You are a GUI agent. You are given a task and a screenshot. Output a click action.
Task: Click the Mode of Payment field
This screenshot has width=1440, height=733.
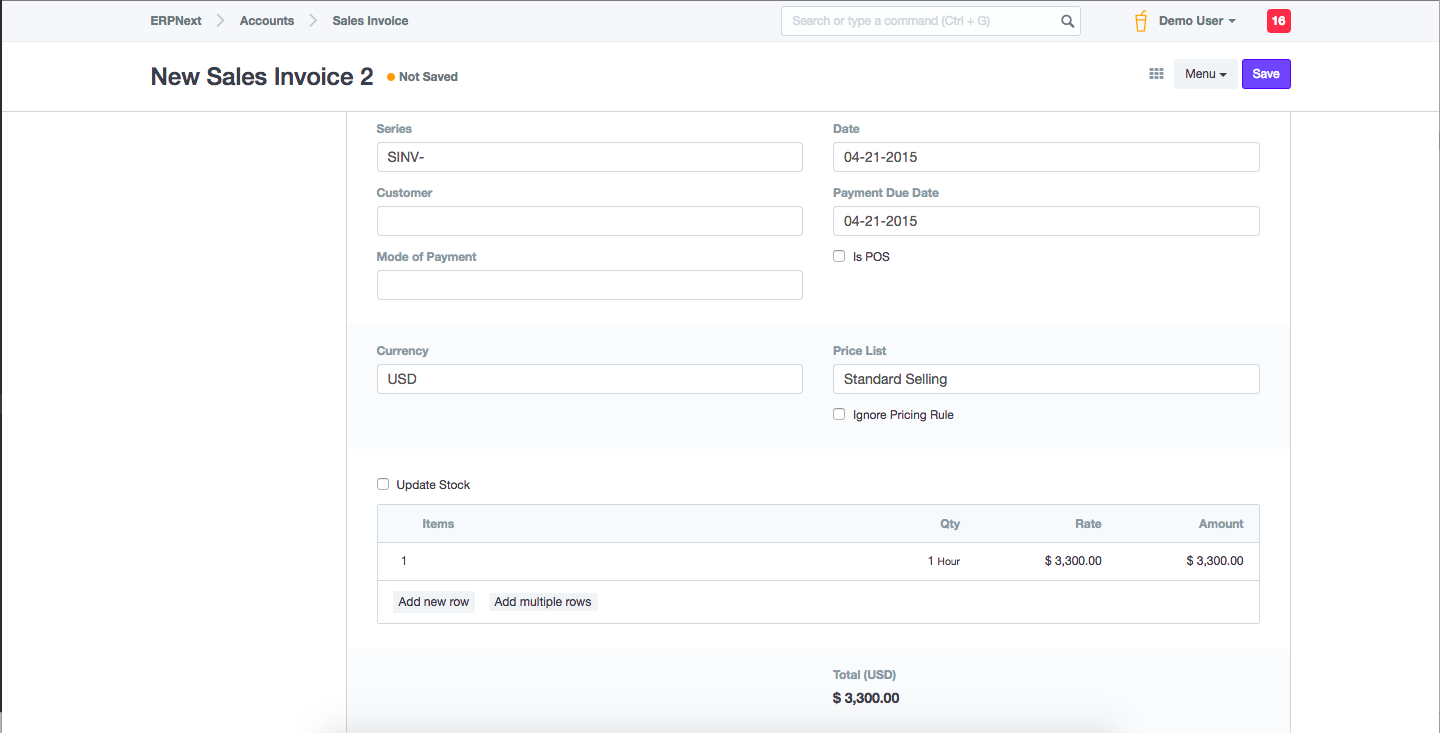pyautogui.click(x=589, y=285)
